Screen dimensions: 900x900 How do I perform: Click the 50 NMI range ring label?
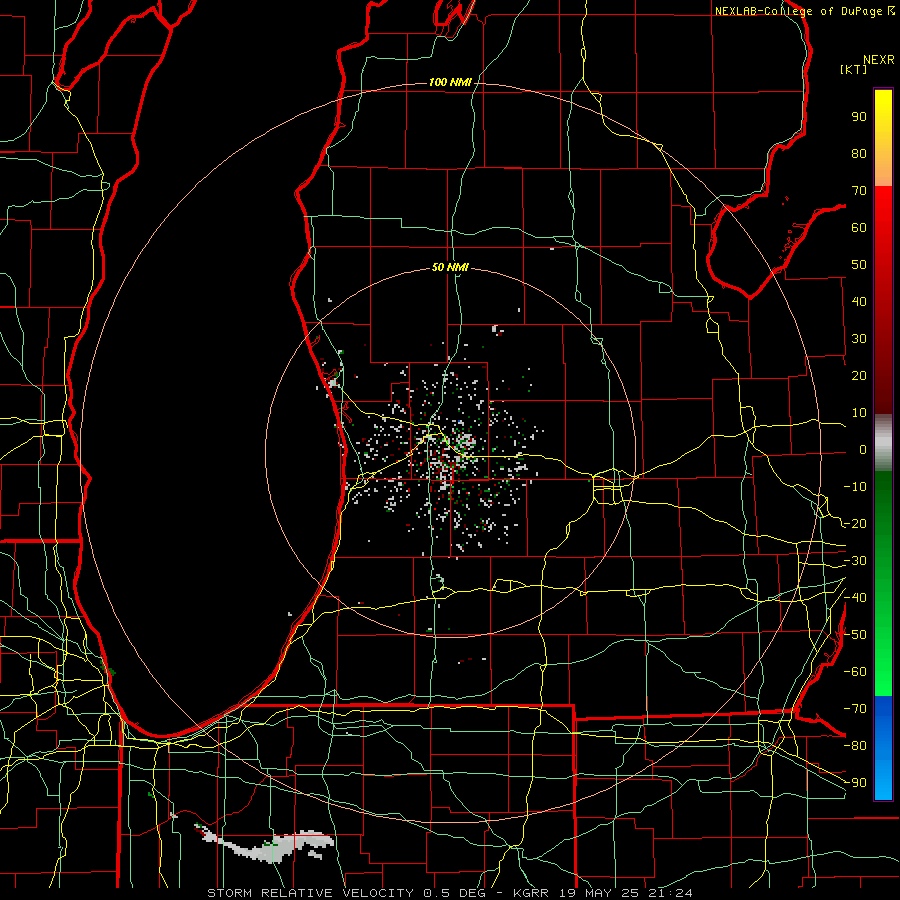coord(450,267)
